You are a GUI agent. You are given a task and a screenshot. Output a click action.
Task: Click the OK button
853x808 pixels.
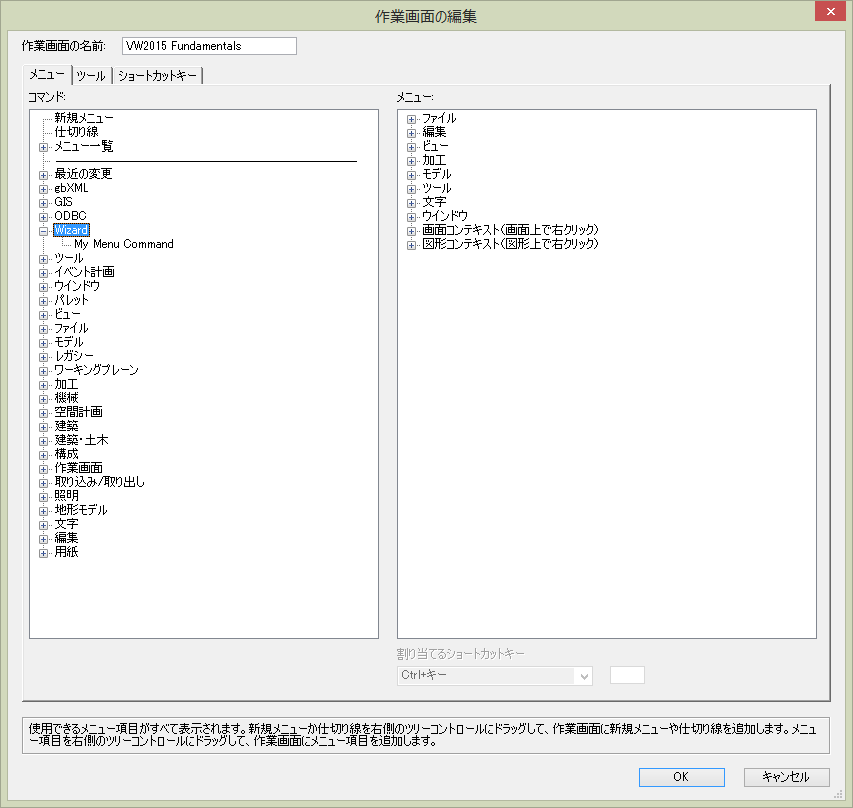tap(682, 777)
